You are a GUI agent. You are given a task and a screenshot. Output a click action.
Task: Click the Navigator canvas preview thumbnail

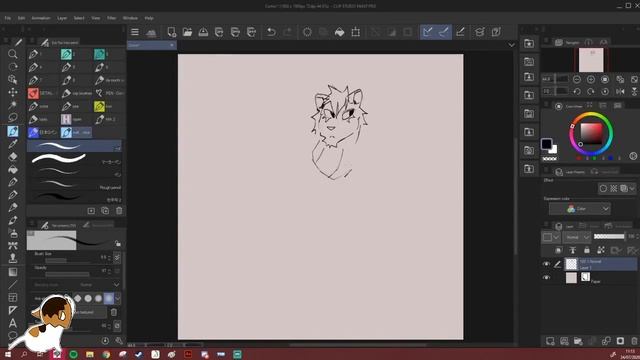coord(591,60)
